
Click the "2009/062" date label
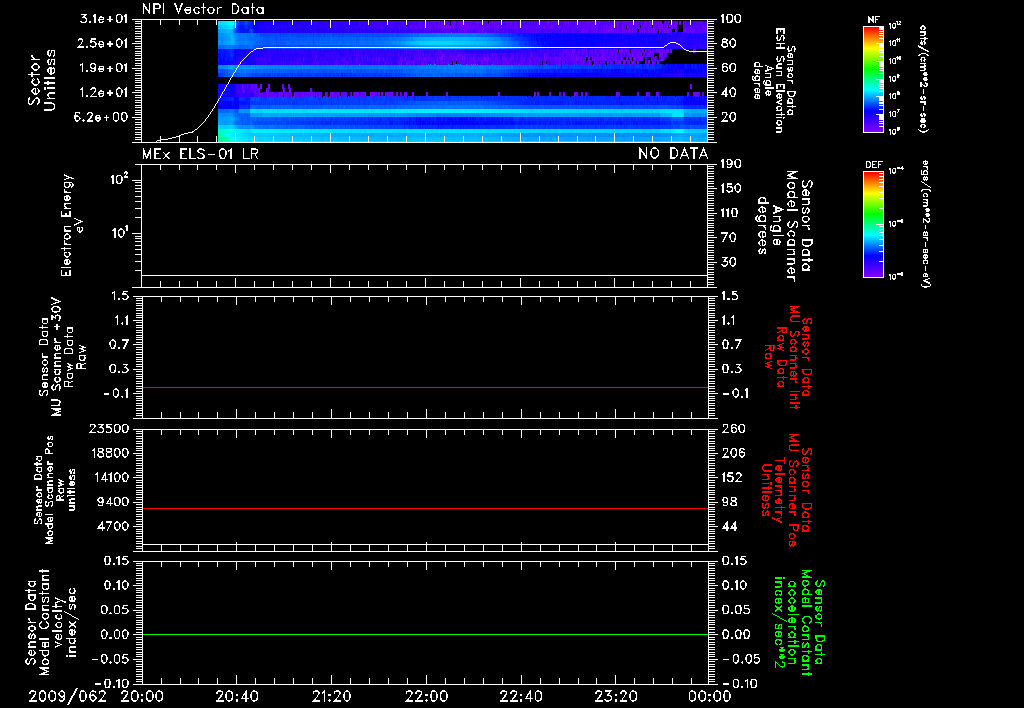68,696
